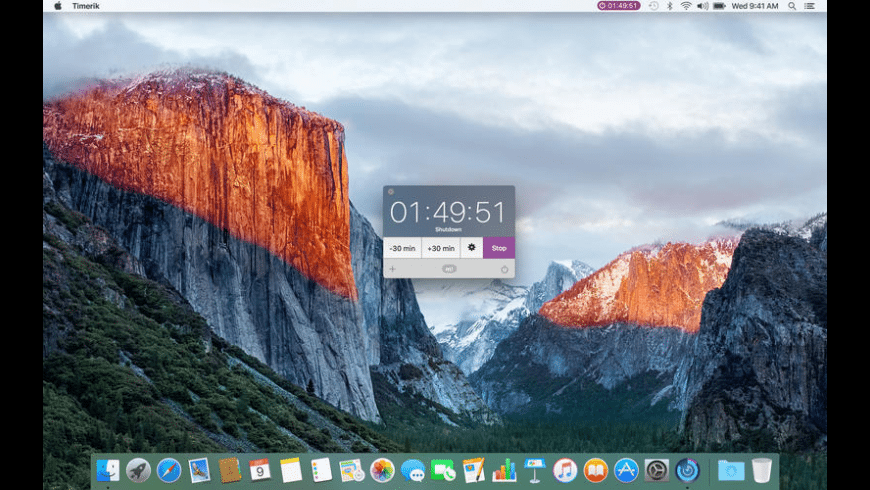
Task: Open Numbers from the Dock
Action: coord(504,471)
